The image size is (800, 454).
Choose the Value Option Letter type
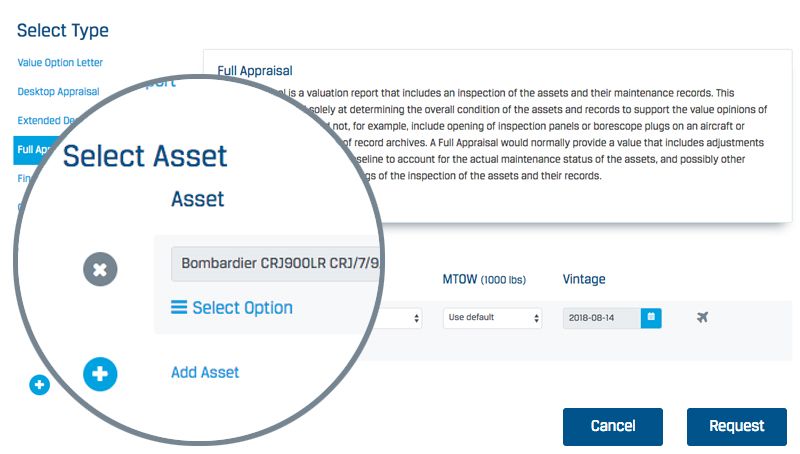(60, 63)
